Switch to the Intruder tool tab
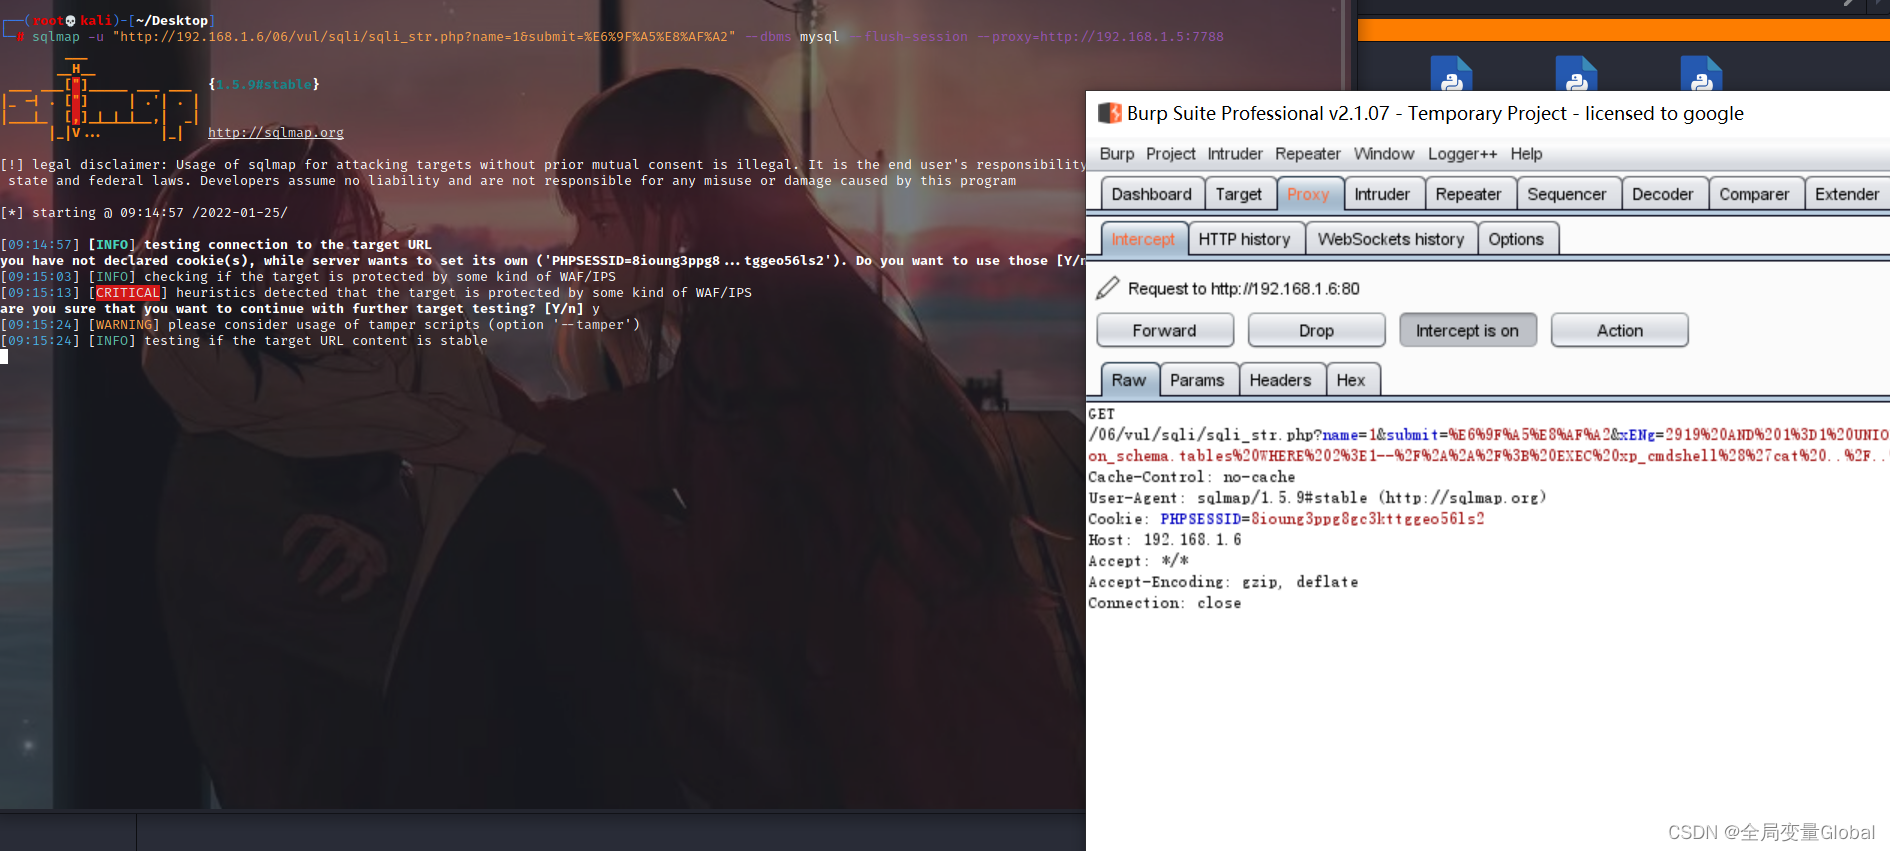 coord(1382,194)
